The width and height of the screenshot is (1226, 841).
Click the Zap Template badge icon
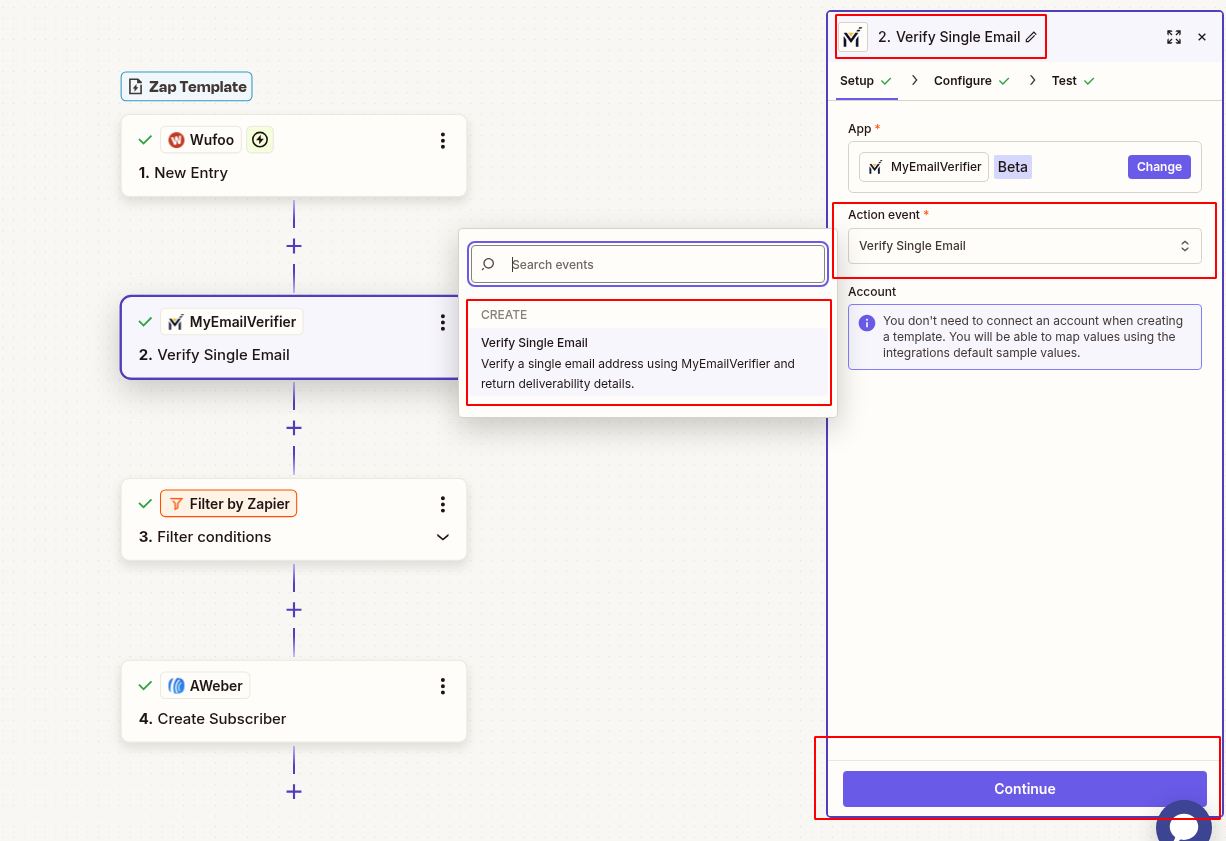pyautogui.click(x=134, y=86)
